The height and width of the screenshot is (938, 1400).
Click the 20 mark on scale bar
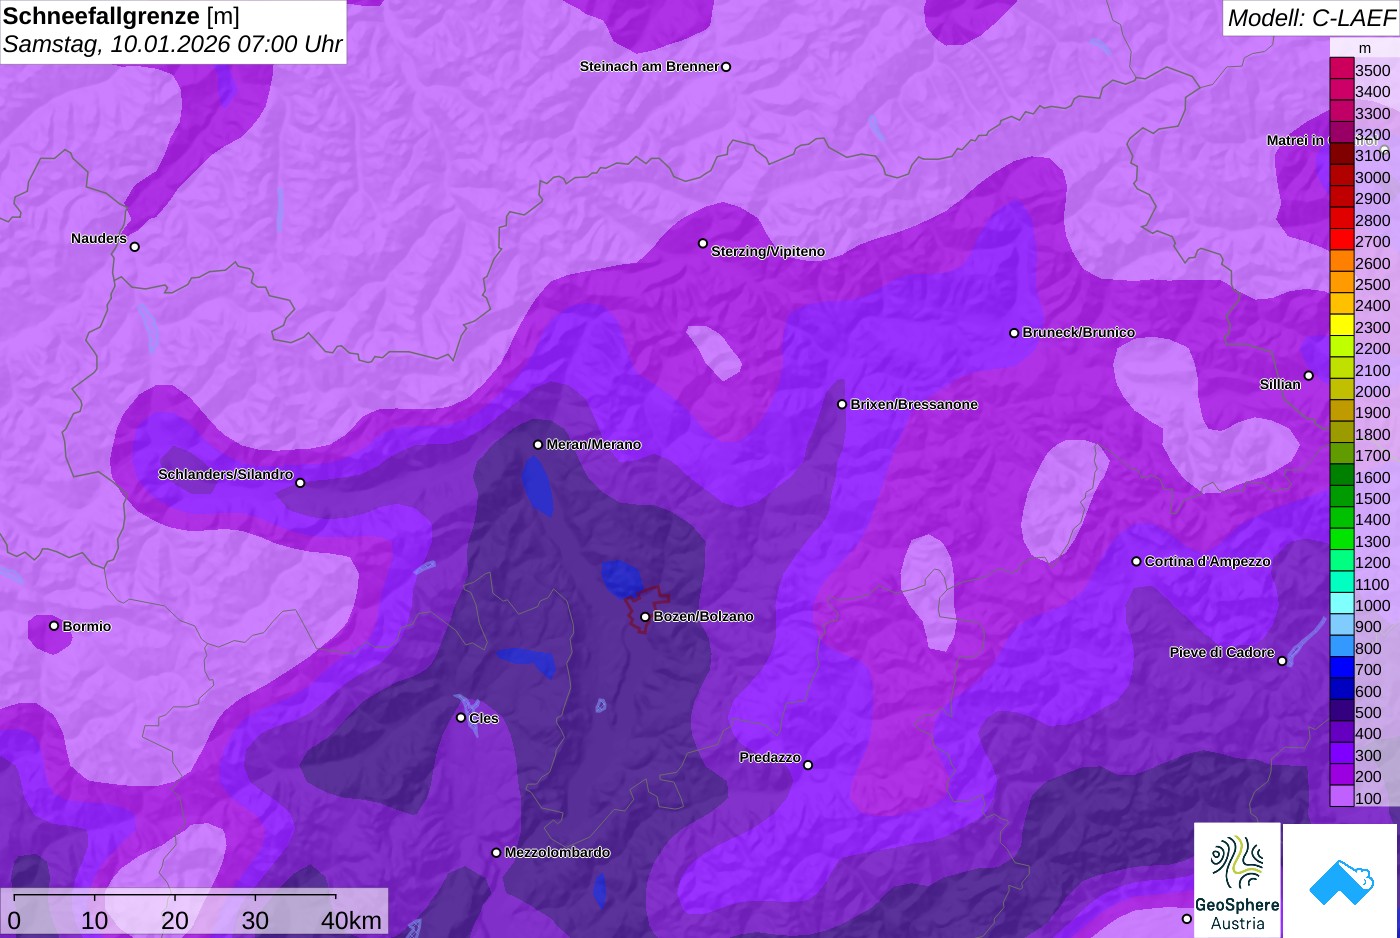tap(175, 920)
